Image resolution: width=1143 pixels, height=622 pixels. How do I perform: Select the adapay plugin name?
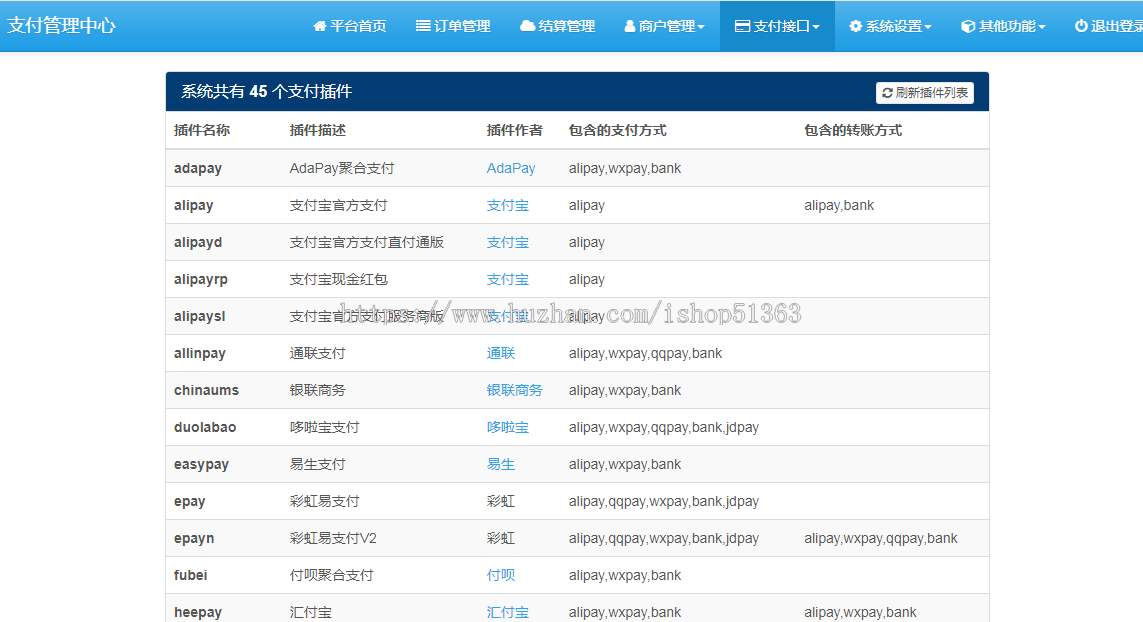pos(198,168)
